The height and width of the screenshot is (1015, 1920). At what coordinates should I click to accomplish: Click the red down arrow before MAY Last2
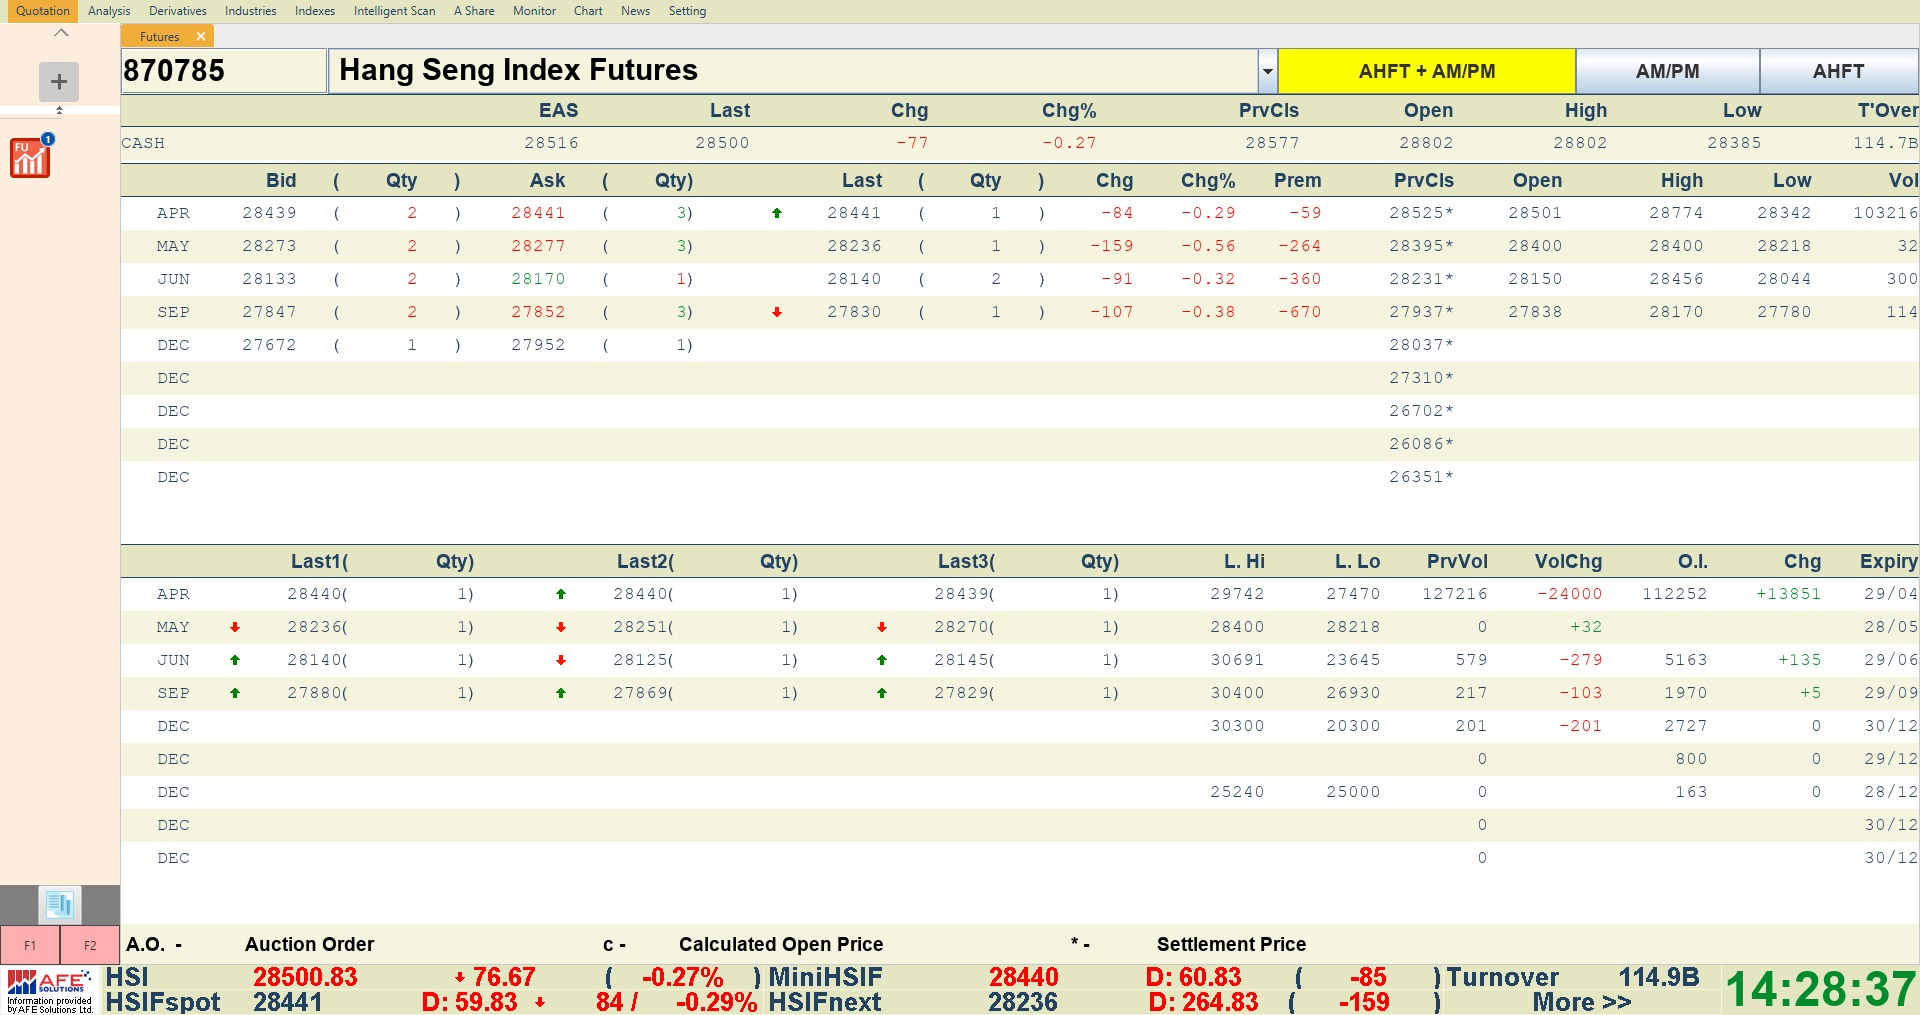coord(561,627)
